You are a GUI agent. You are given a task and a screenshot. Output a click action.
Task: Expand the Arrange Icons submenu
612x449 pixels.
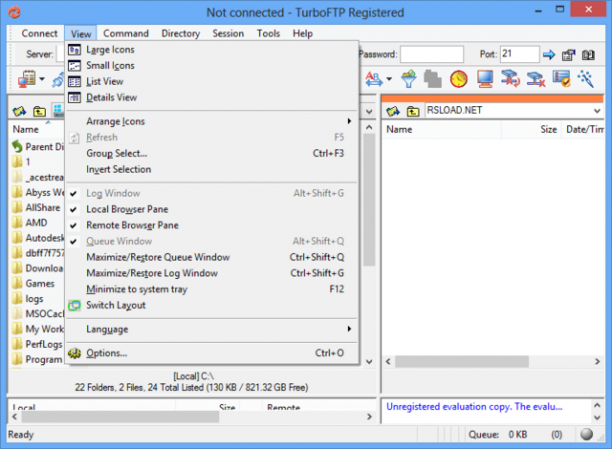click(x=212, y=121)
